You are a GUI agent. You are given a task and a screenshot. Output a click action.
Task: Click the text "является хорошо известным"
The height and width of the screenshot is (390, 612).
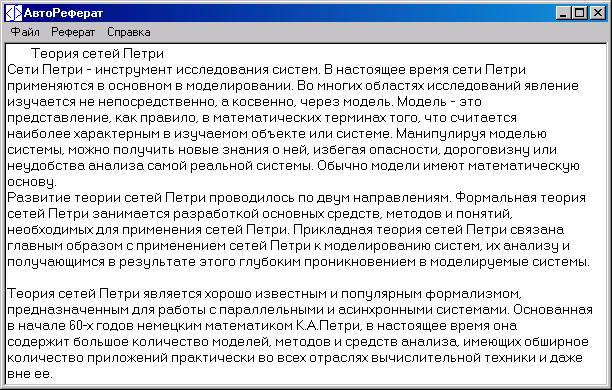[235, 294]
